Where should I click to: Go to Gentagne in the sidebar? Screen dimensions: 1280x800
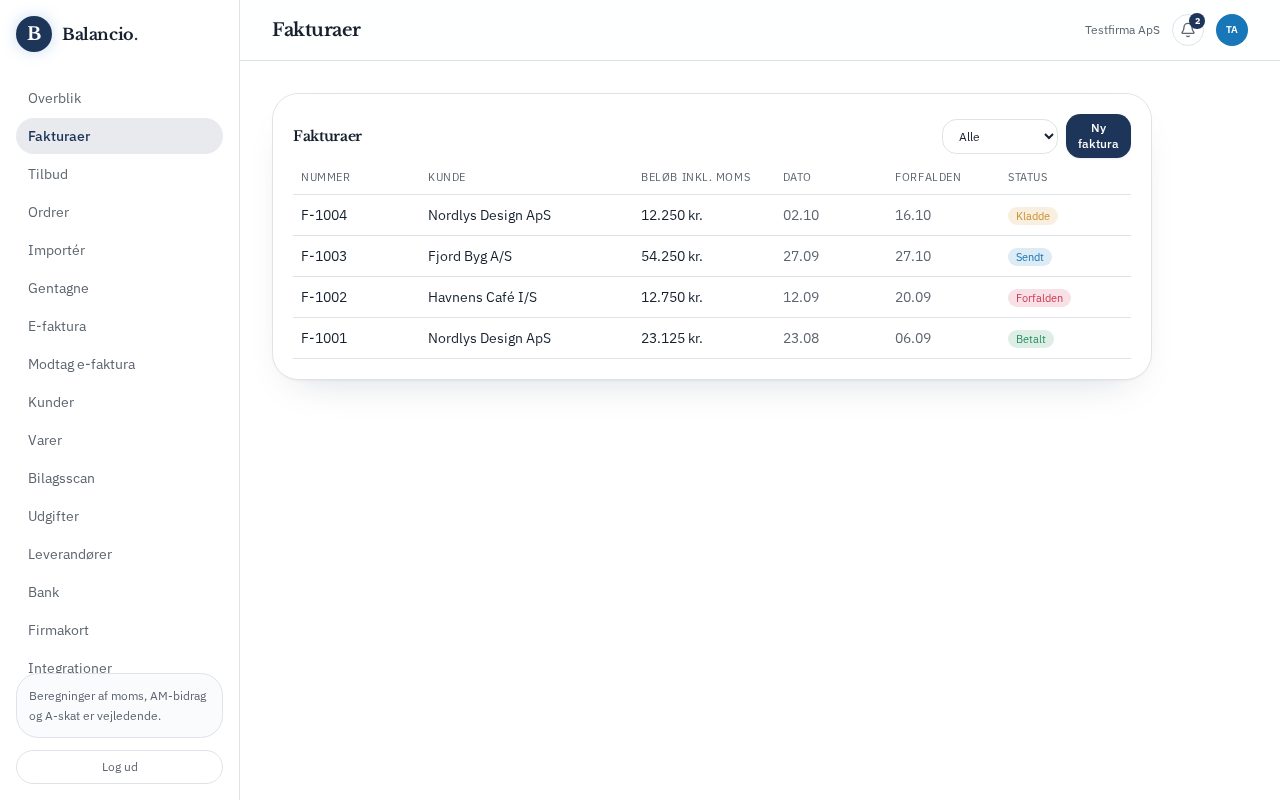[119, 288]
